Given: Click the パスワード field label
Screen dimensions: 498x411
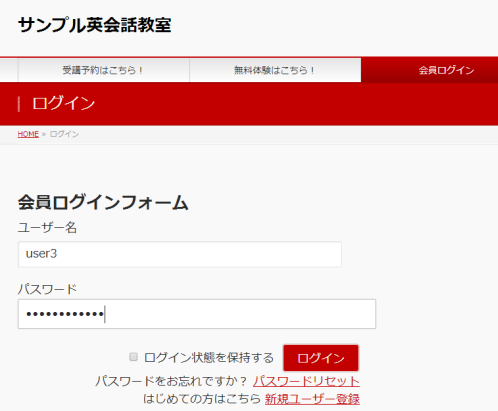Looking at the screenshot, I should pyautogui.click(x=47, y=289).
